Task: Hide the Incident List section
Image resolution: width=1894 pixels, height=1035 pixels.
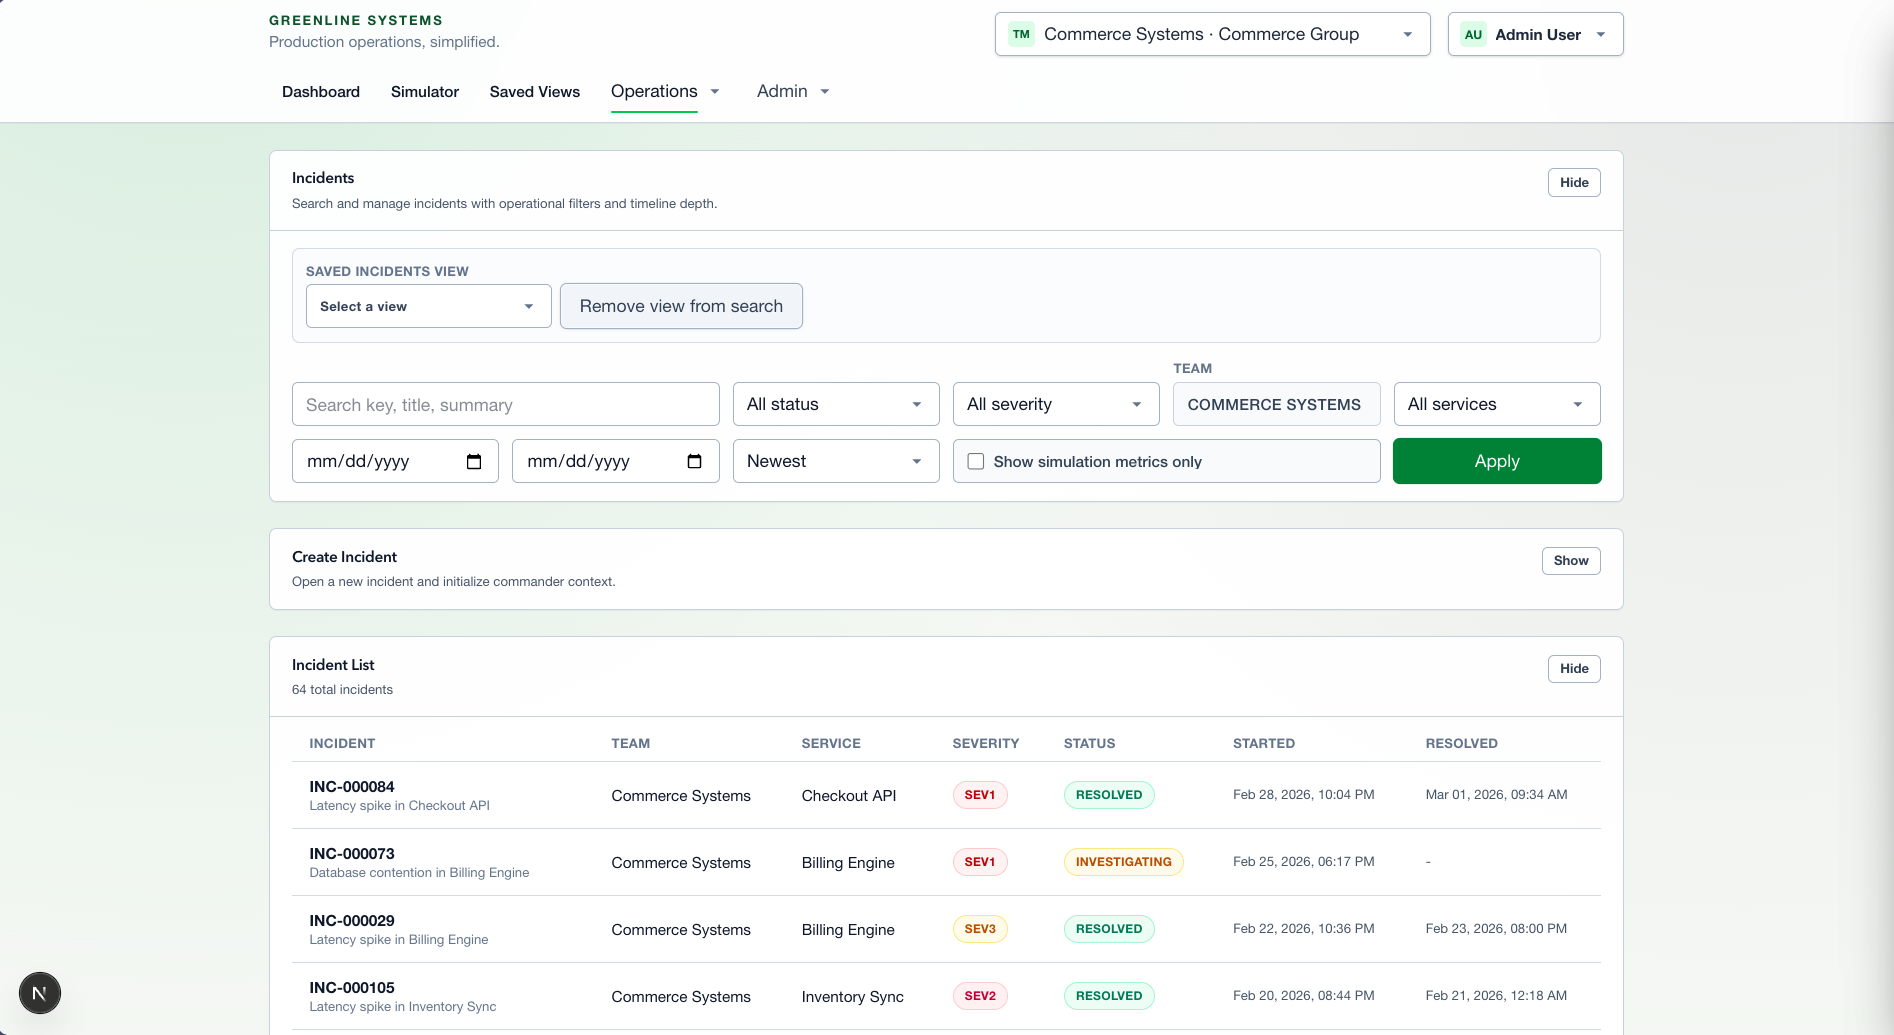Action: (x=1573, y=668)
